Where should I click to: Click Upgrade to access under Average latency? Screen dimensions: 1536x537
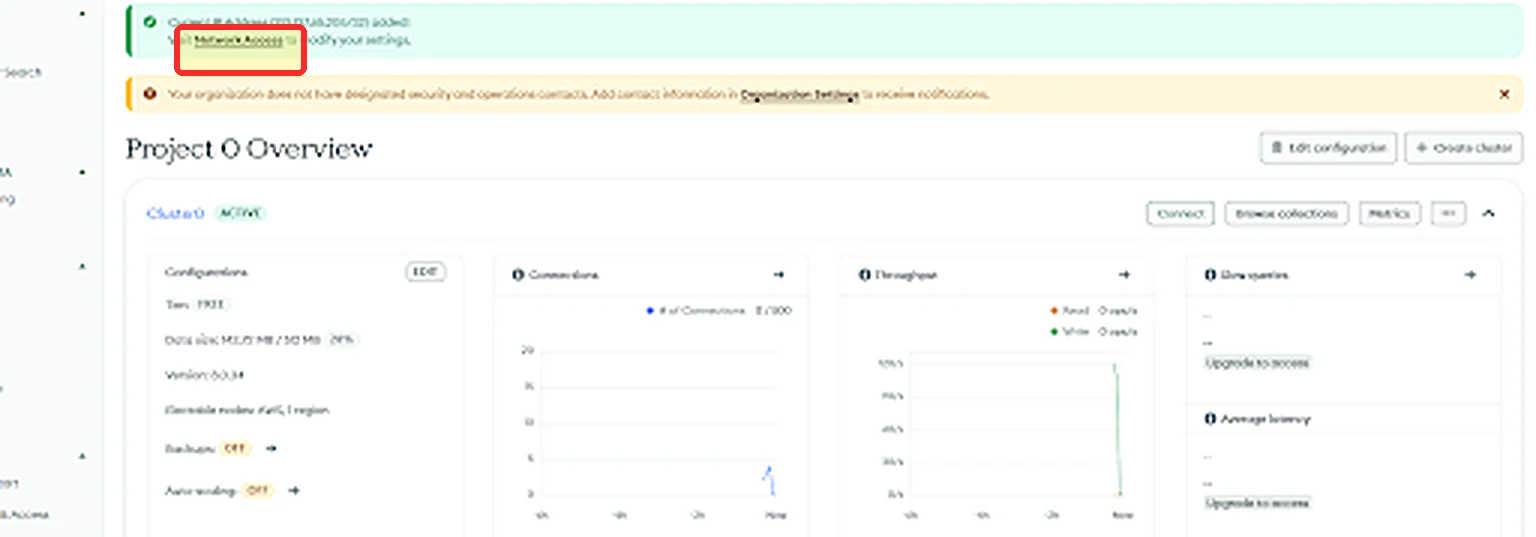pos(1257,503)
